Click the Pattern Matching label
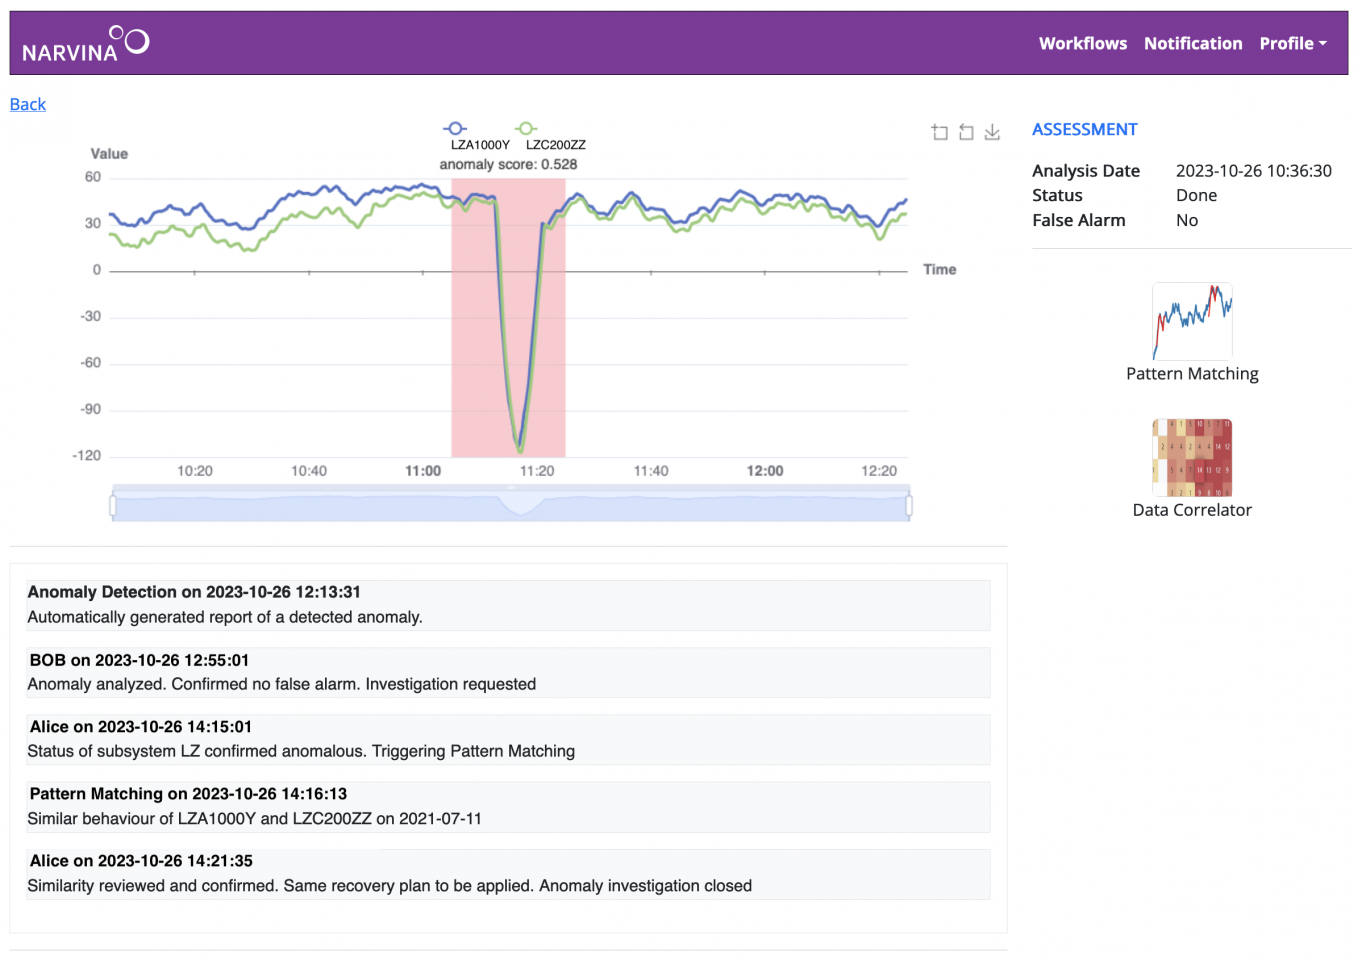The image size is (1366, 960). tap(1192, 374)
